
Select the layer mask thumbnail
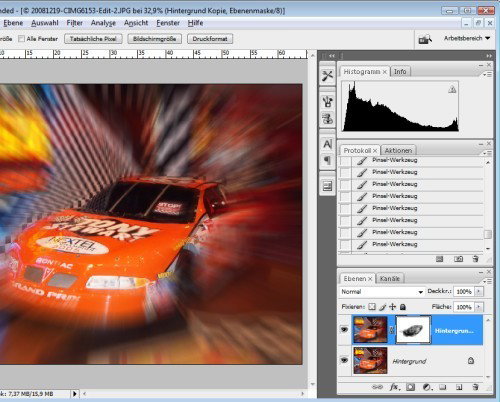413,330
